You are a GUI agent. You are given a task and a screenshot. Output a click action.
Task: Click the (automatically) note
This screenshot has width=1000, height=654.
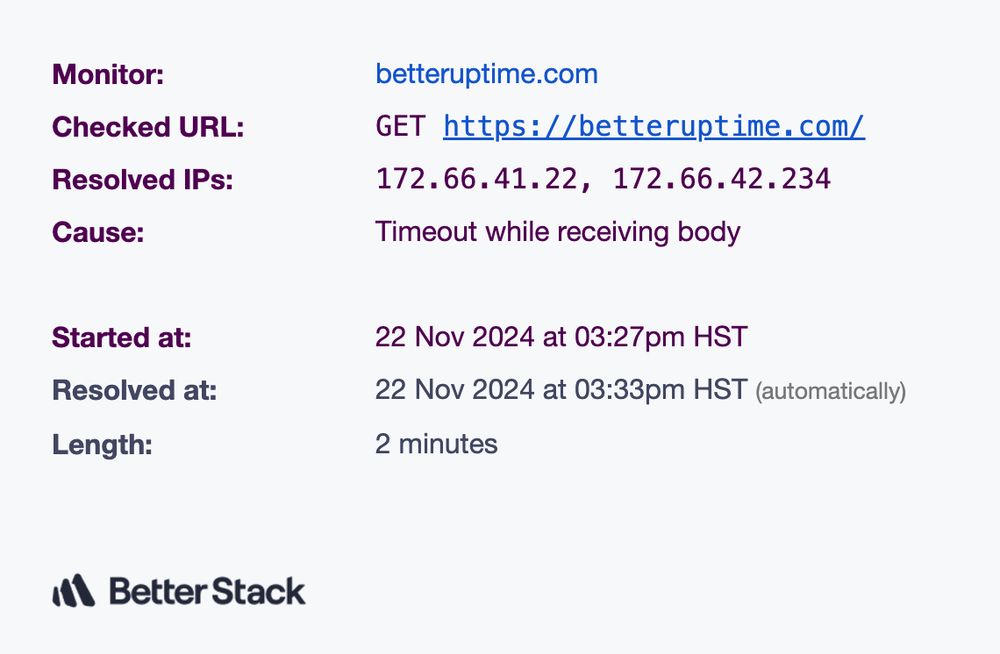click(x=830, y=392)
